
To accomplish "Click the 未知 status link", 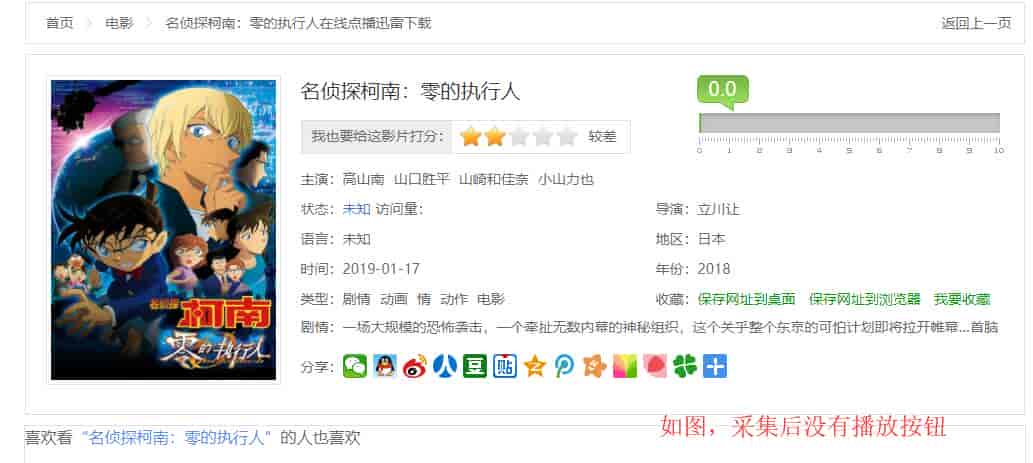I will (x=356, y=209).
